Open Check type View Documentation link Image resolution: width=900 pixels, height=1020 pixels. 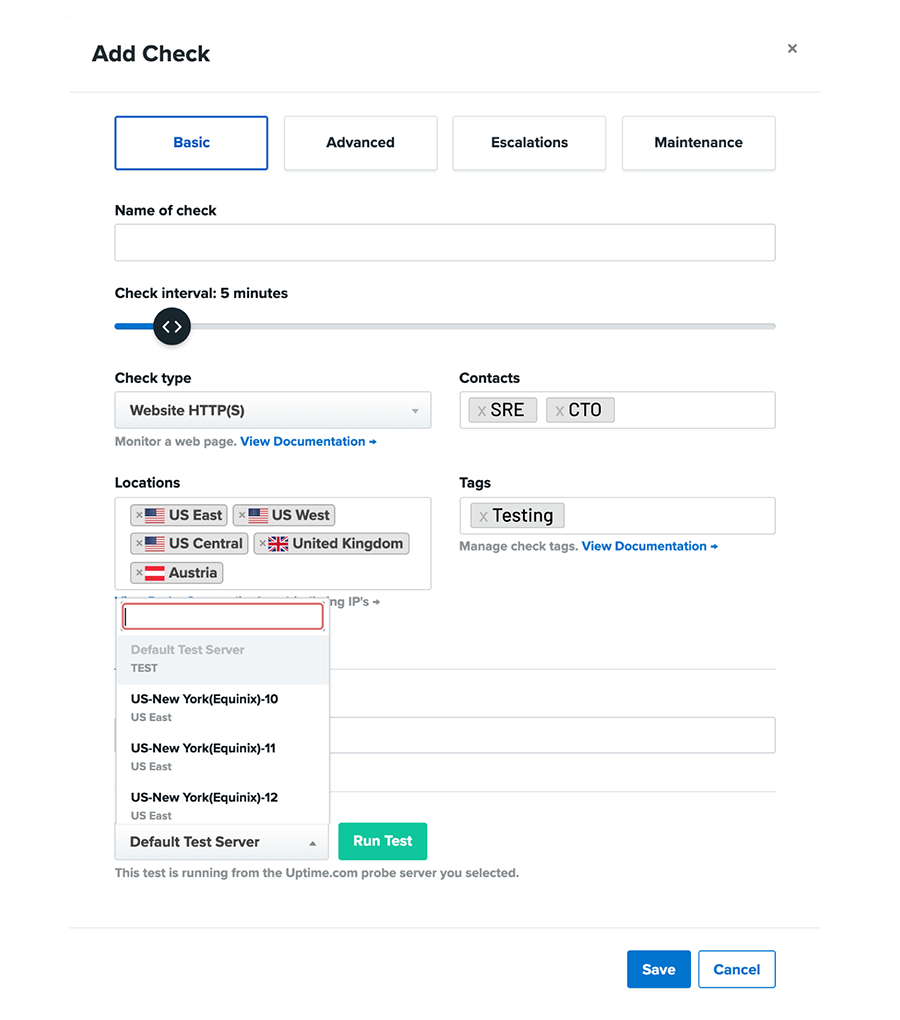(x=308, y=442)
